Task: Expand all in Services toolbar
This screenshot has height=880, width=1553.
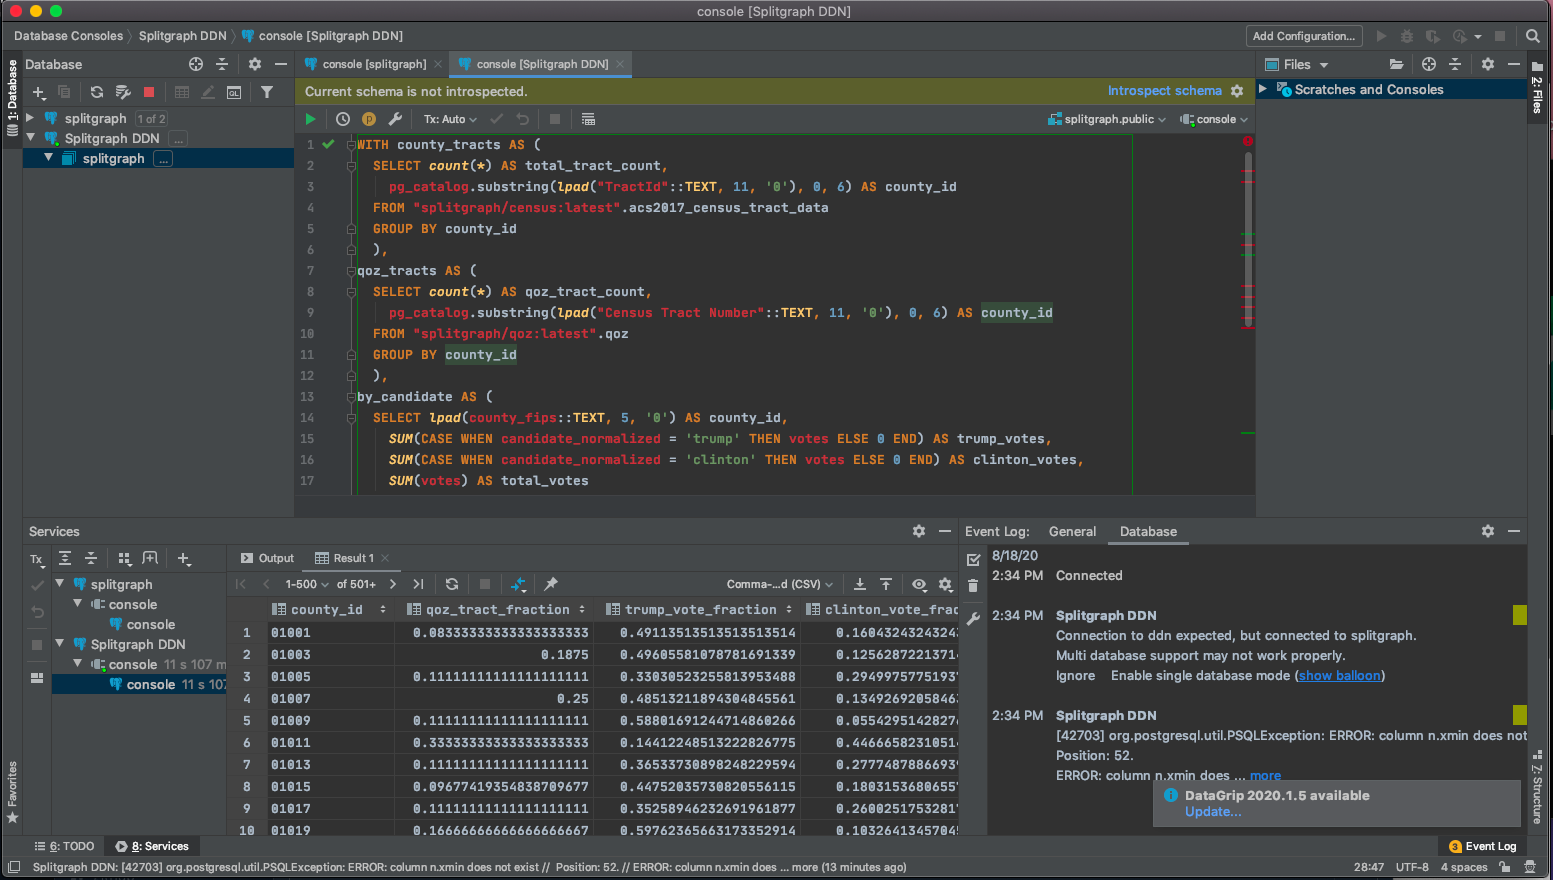Action: click(65, 558)
